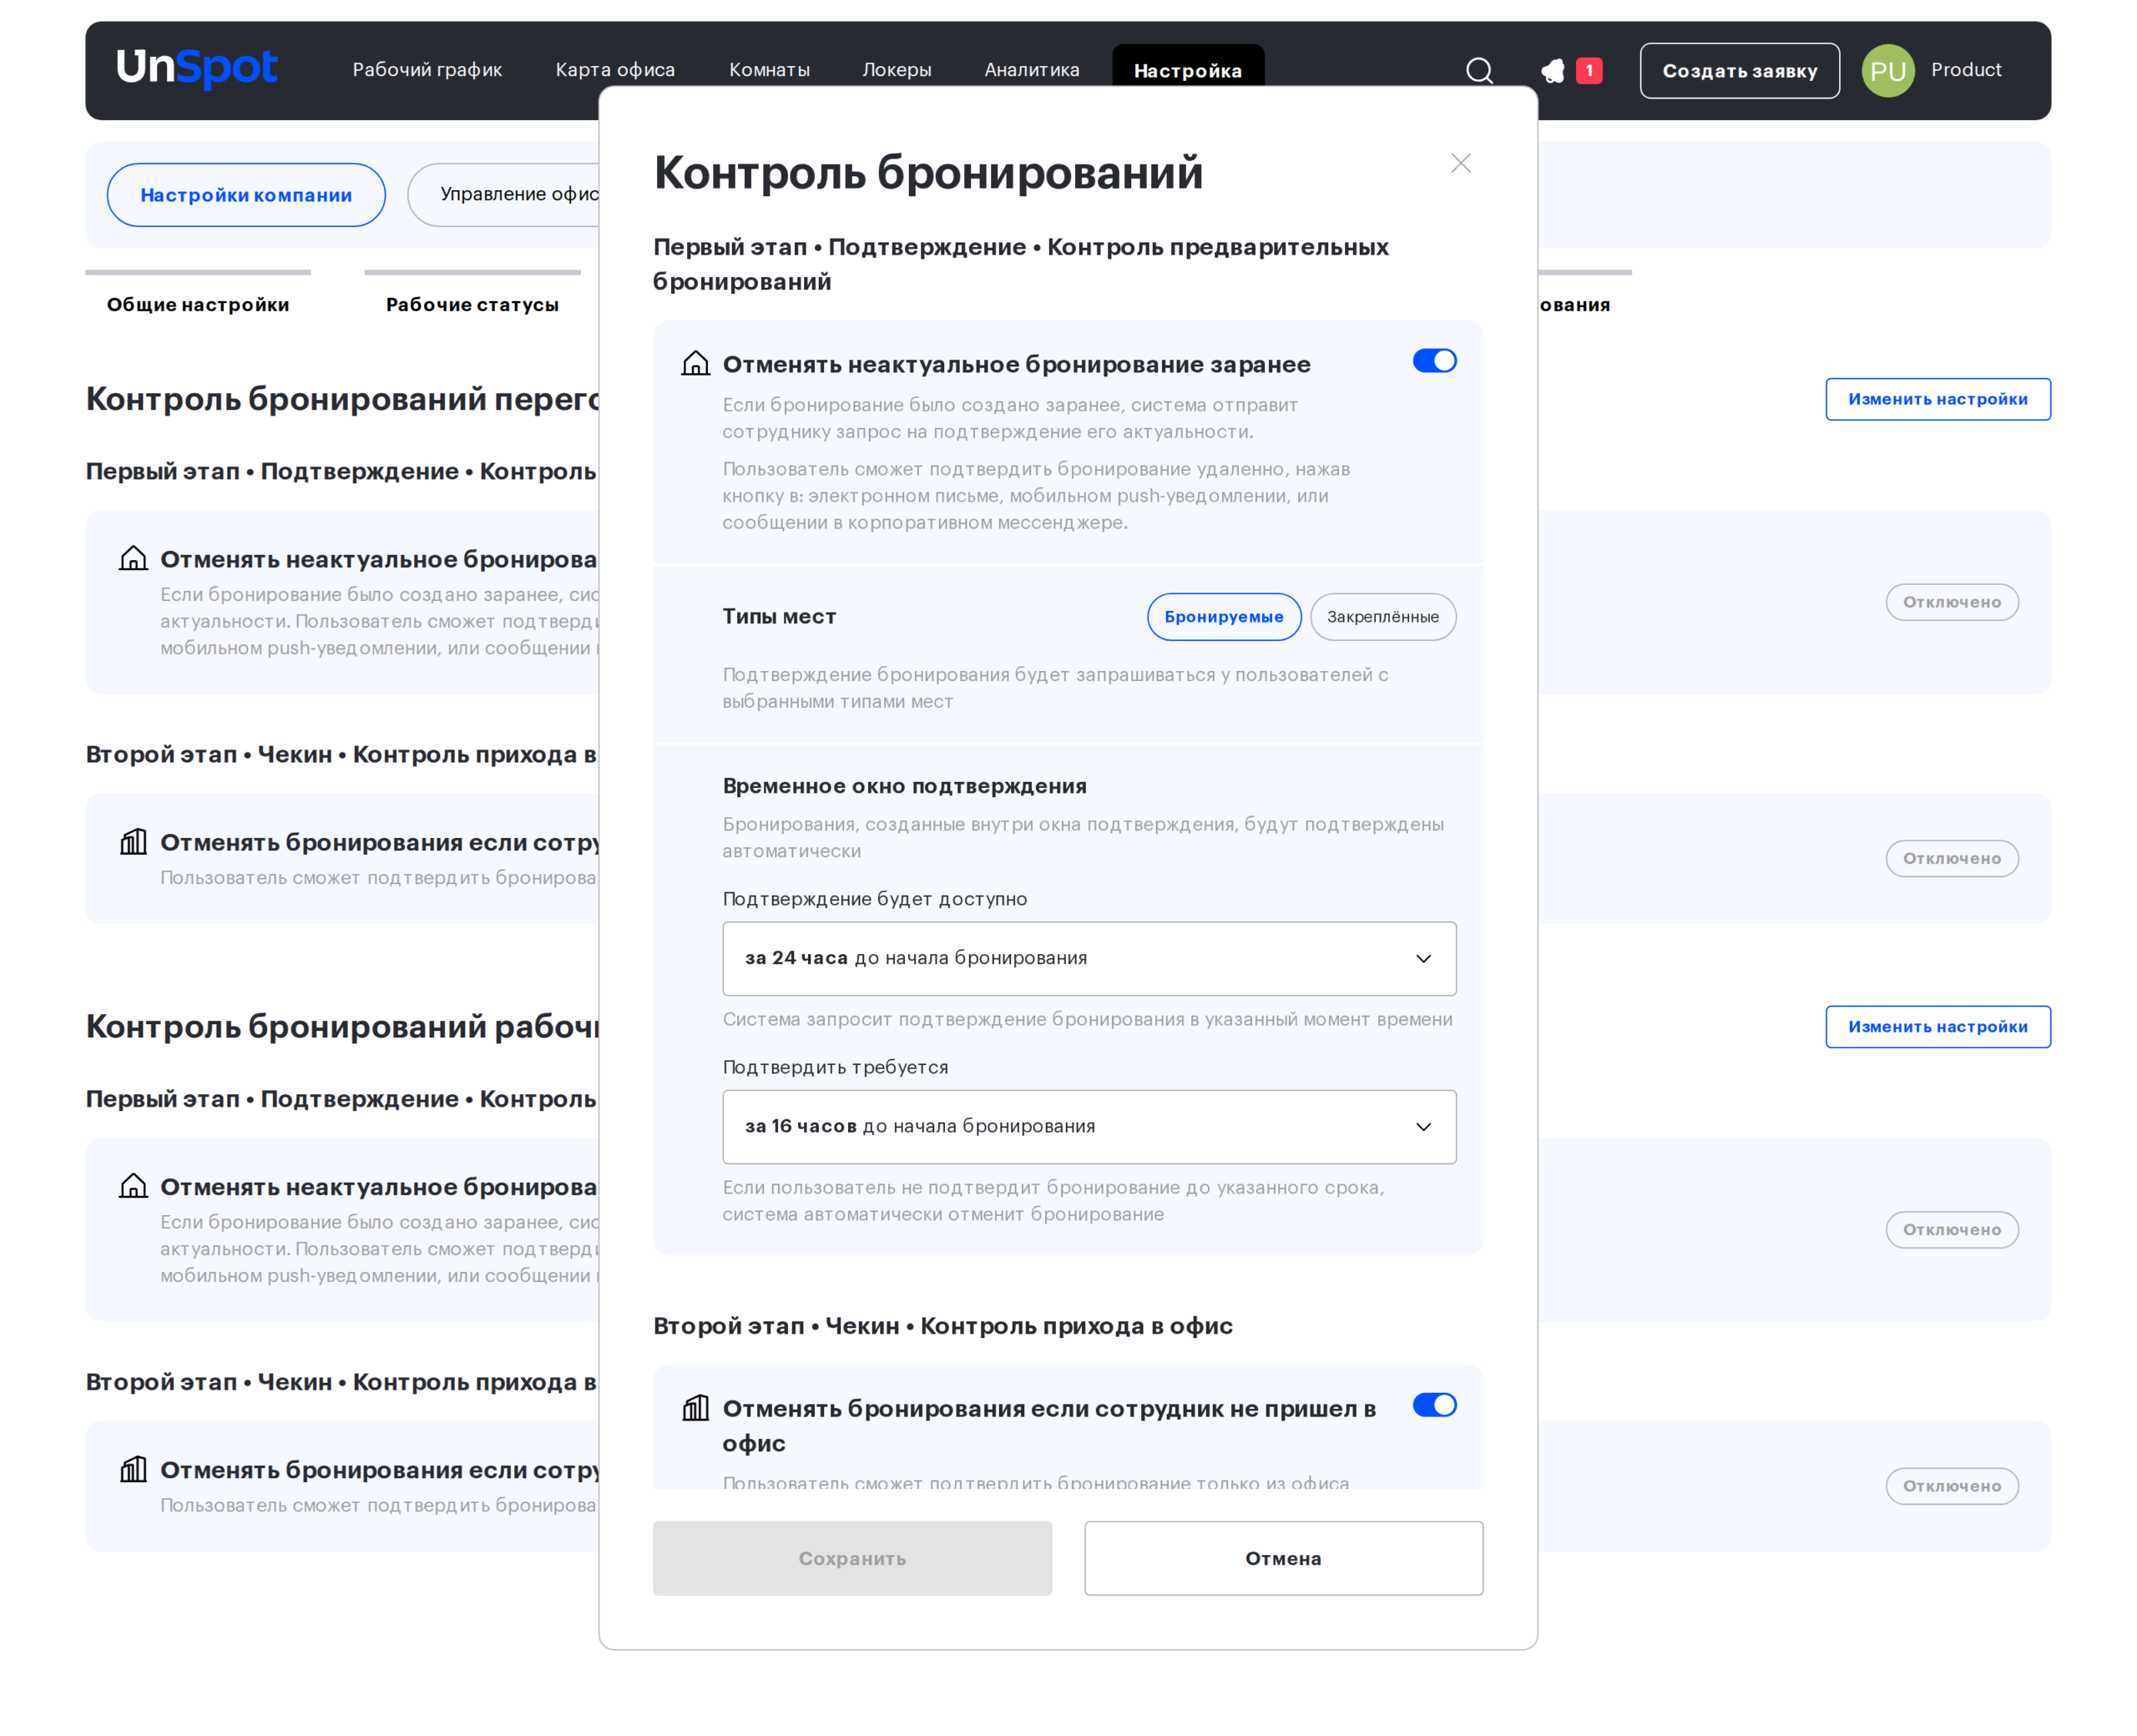This screenshot has width=2137, height=1736.
Task: Switch to Общие настройки tab
Action: coord(198,304)
